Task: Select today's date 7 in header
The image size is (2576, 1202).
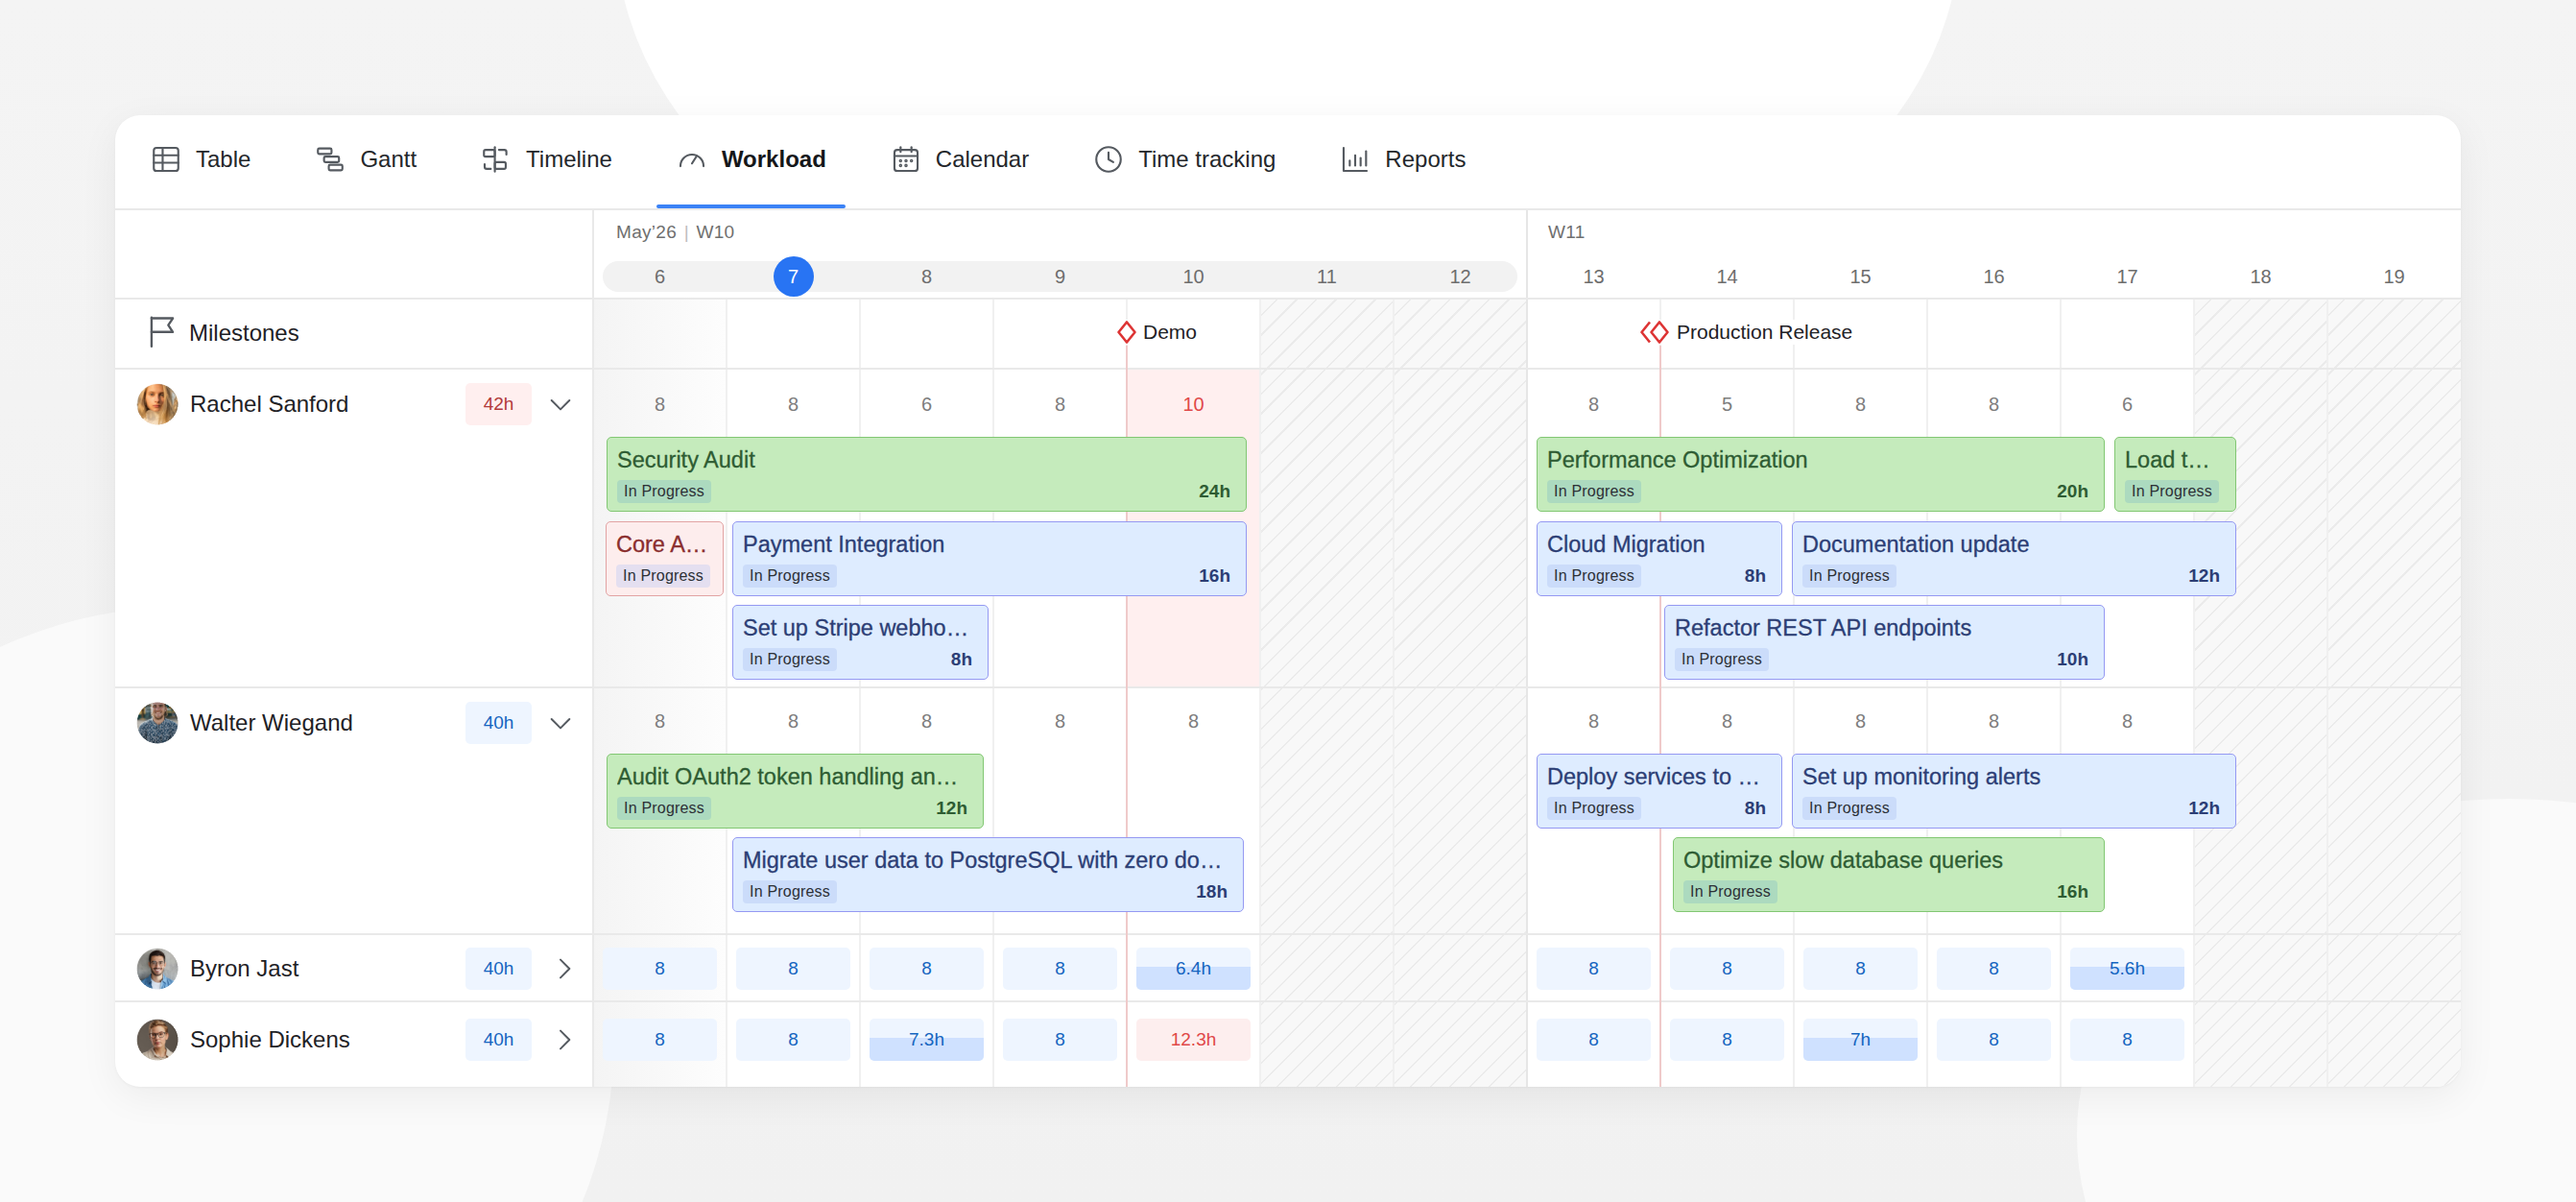Action: (x=793, y=276)
